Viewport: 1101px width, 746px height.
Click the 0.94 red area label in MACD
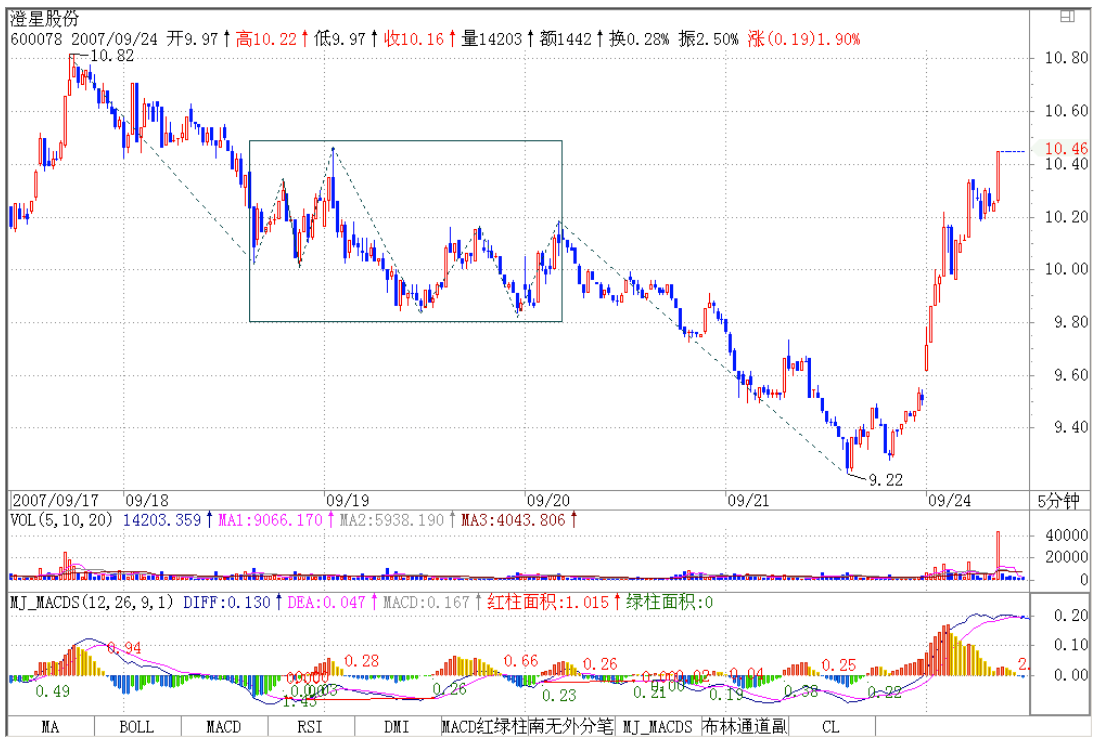(x=124, y=648)
